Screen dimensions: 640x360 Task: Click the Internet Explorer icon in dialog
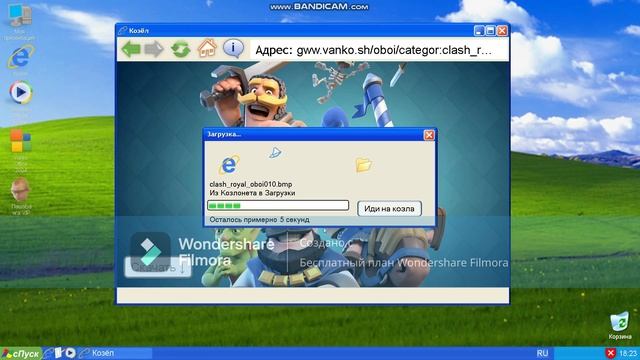point(229,165)
